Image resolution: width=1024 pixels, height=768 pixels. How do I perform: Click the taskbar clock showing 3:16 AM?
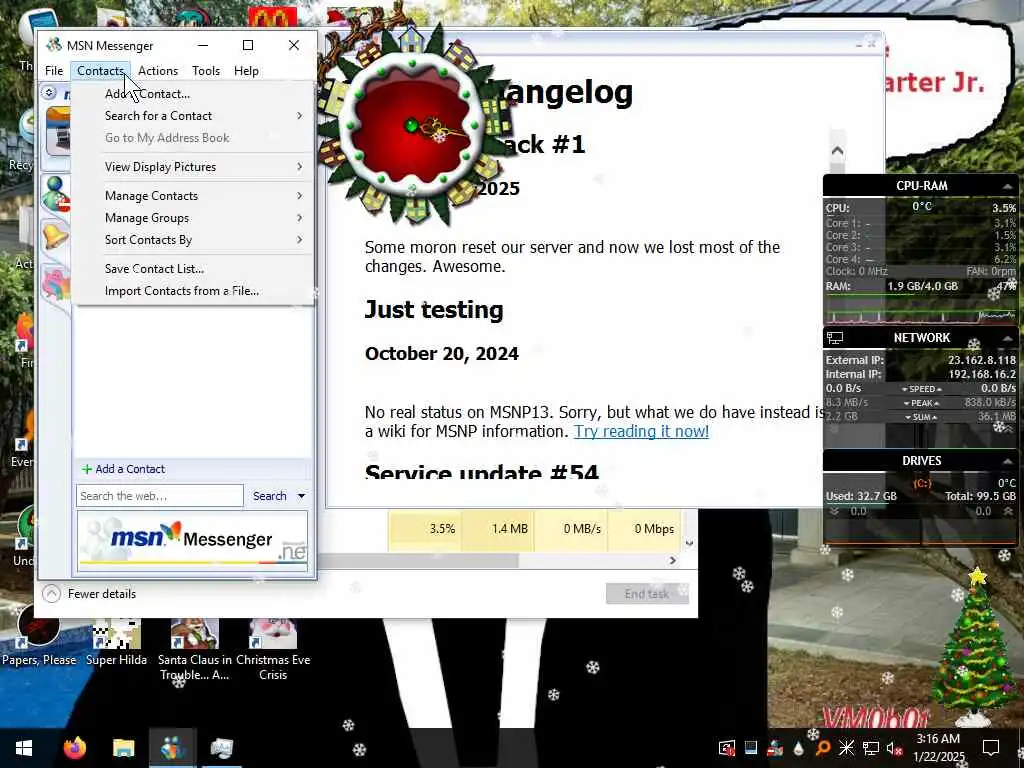pos(938,748)
